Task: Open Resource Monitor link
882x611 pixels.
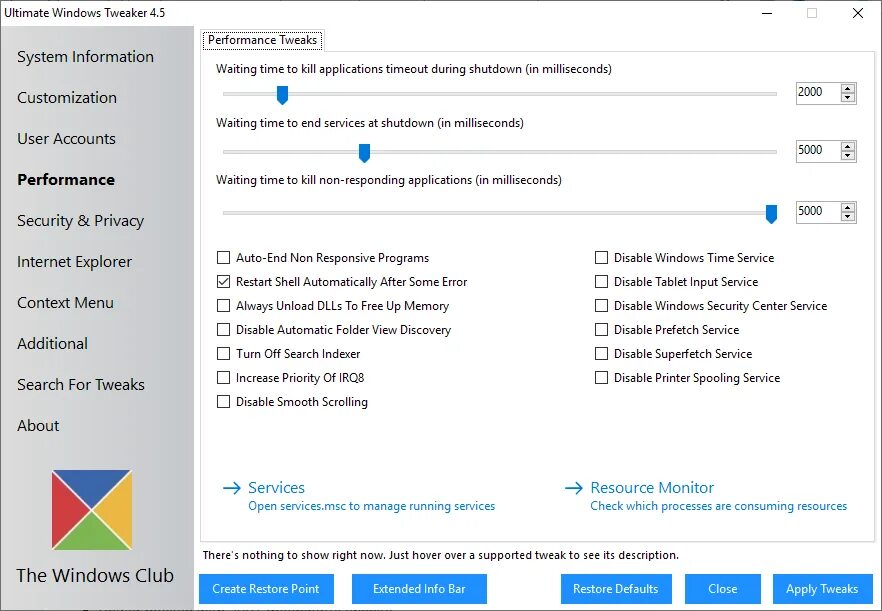Action: click(x=652, y=488)
